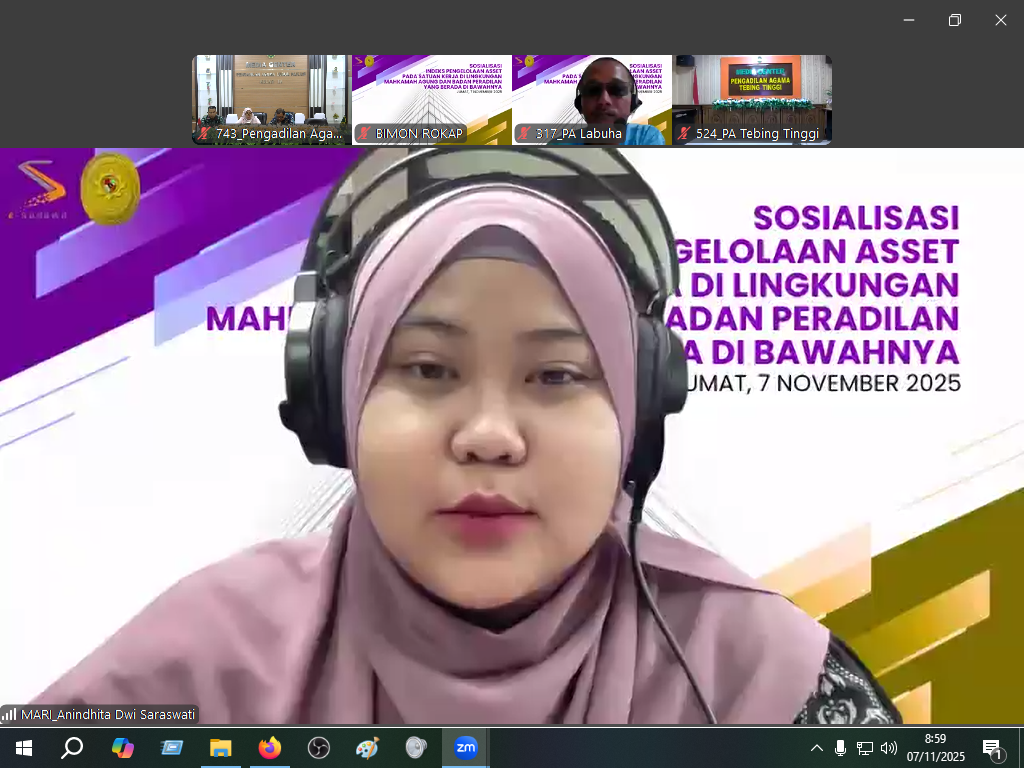This screenshot has width=1024, height=768.
Task: Select the 317_PA Labuha participant video
Action: click(x=591, y=100)
